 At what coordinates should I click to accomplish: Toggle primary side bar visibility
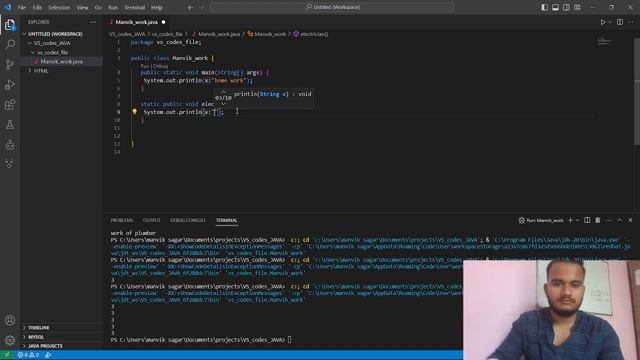[544, 7]
